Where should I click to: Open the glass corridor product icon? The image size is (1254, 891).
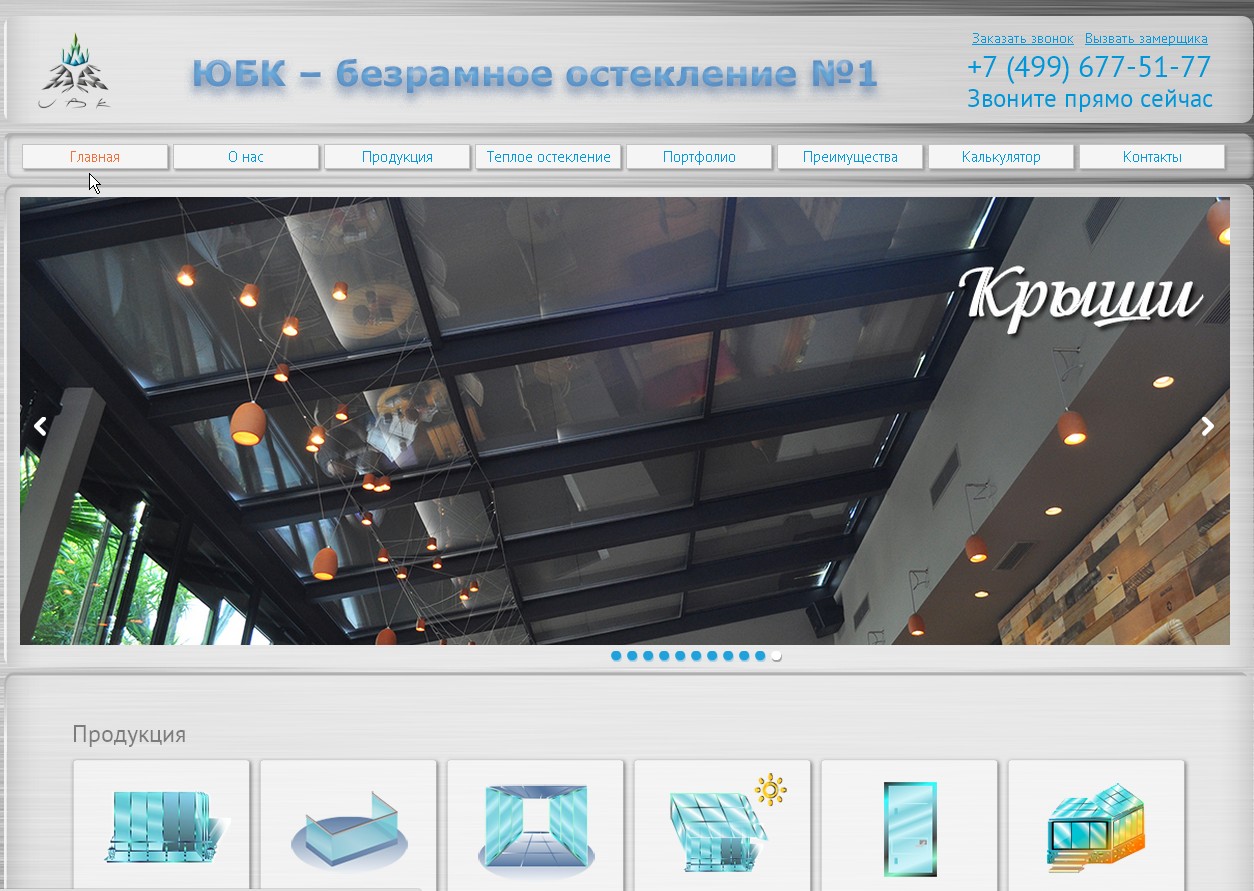click(x=535, y=827)
